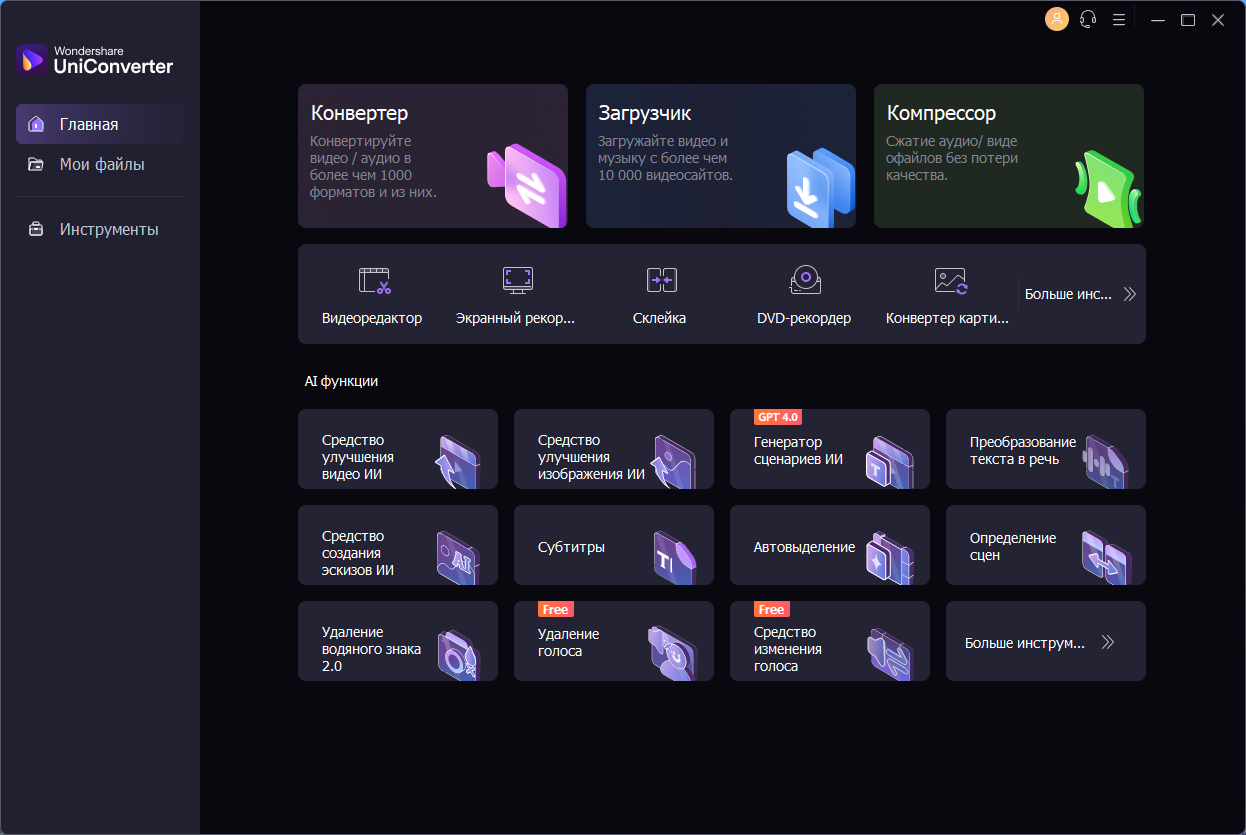Open Больше инс... tools text

1068,294
